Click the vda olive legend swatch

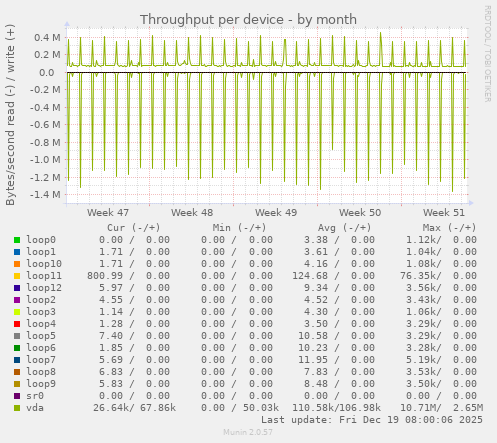pyautogui.click(x=17, y=408)
